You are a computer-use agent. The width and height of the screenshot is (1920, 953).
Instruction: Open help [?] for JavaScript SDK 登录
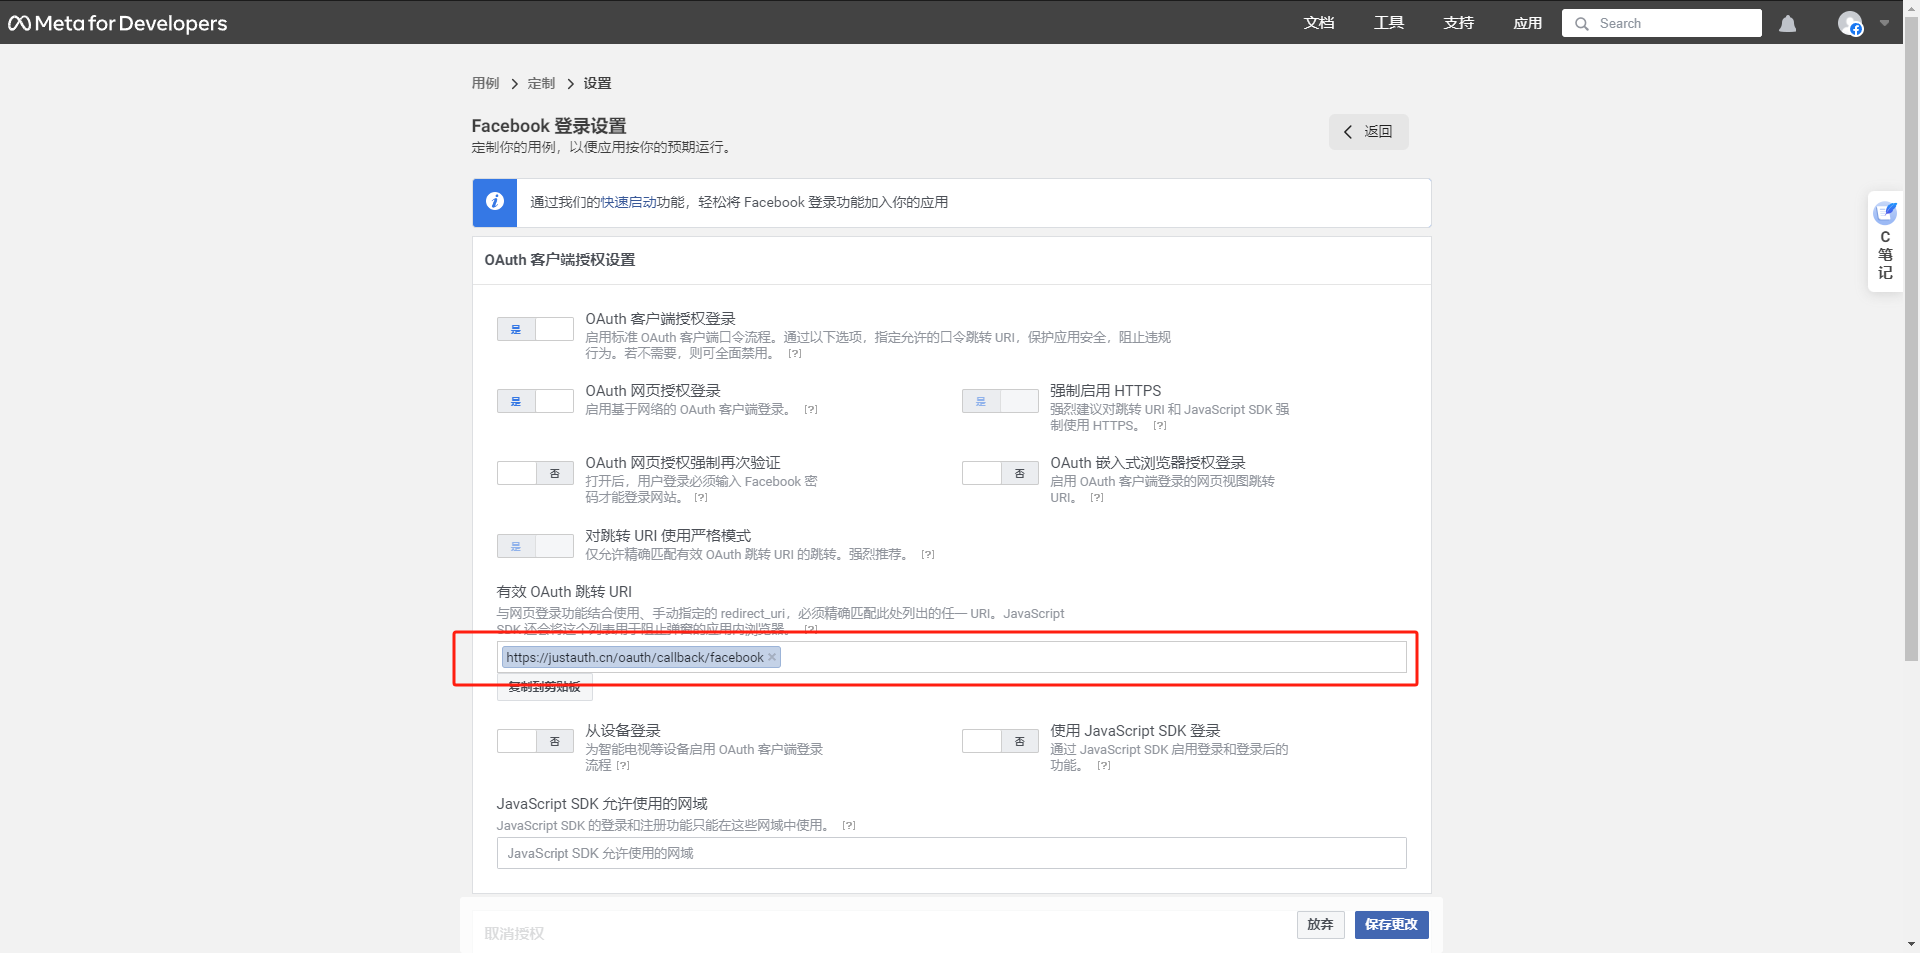tap(1104, 766)
